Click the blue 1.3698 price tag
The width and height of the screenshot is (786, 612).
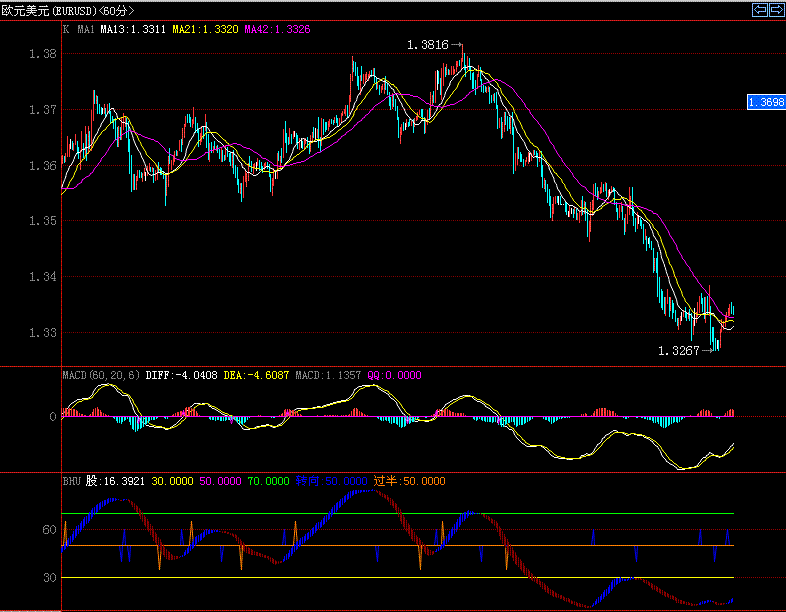(766, 102)
